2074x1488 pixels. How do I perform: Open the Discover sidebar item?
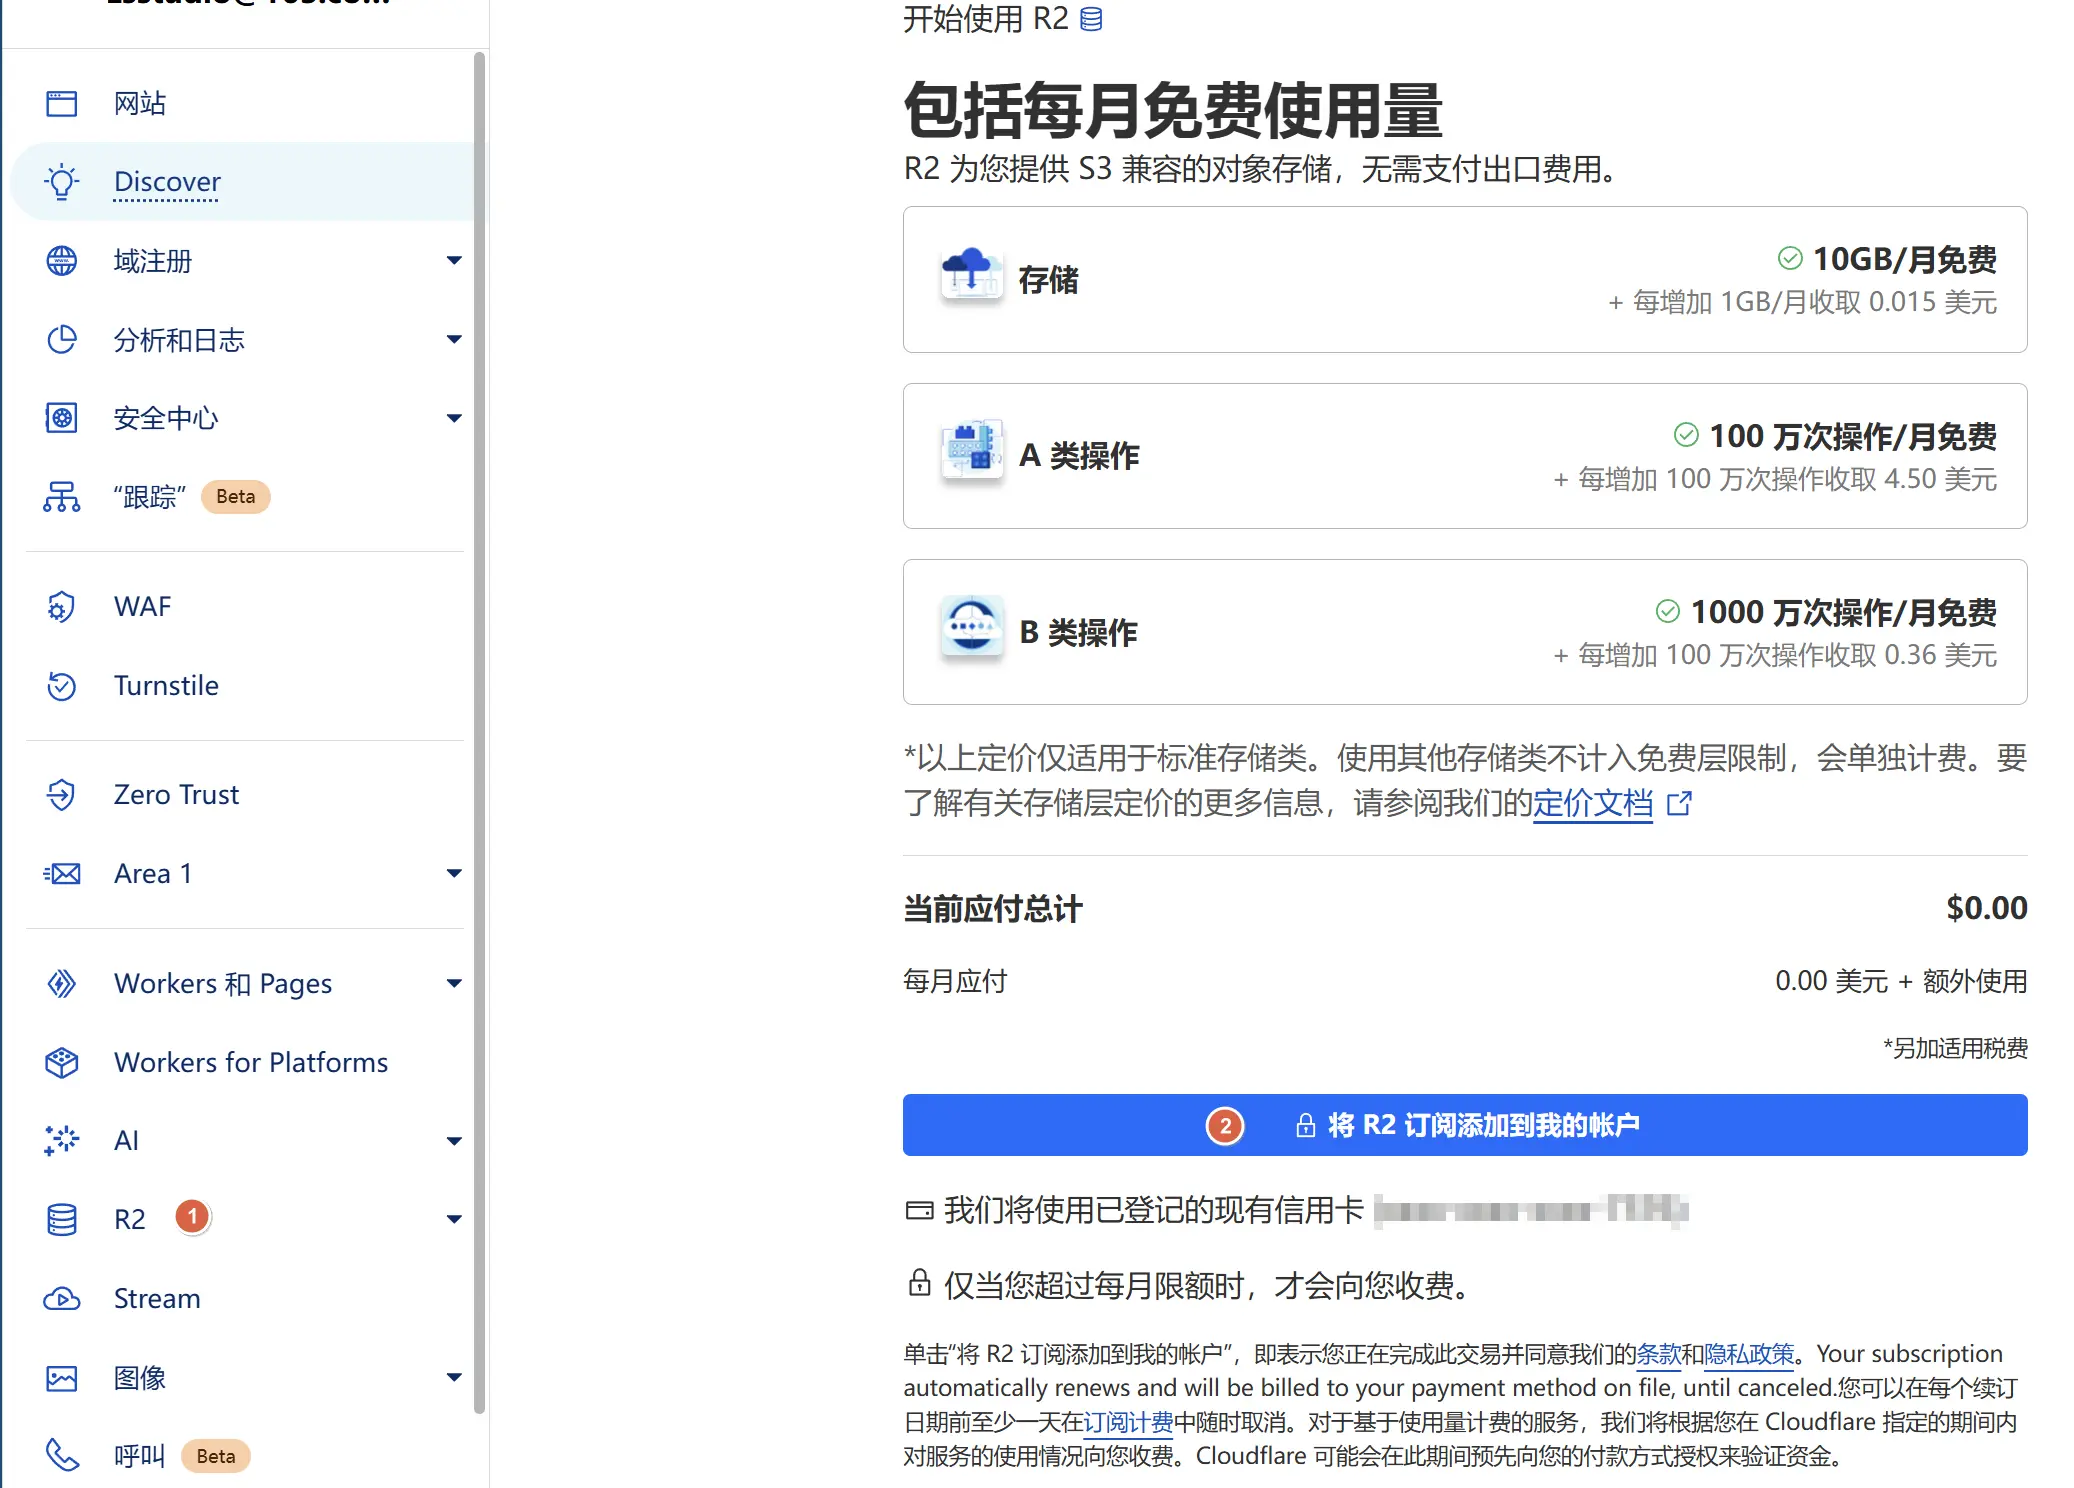[243, 182]
